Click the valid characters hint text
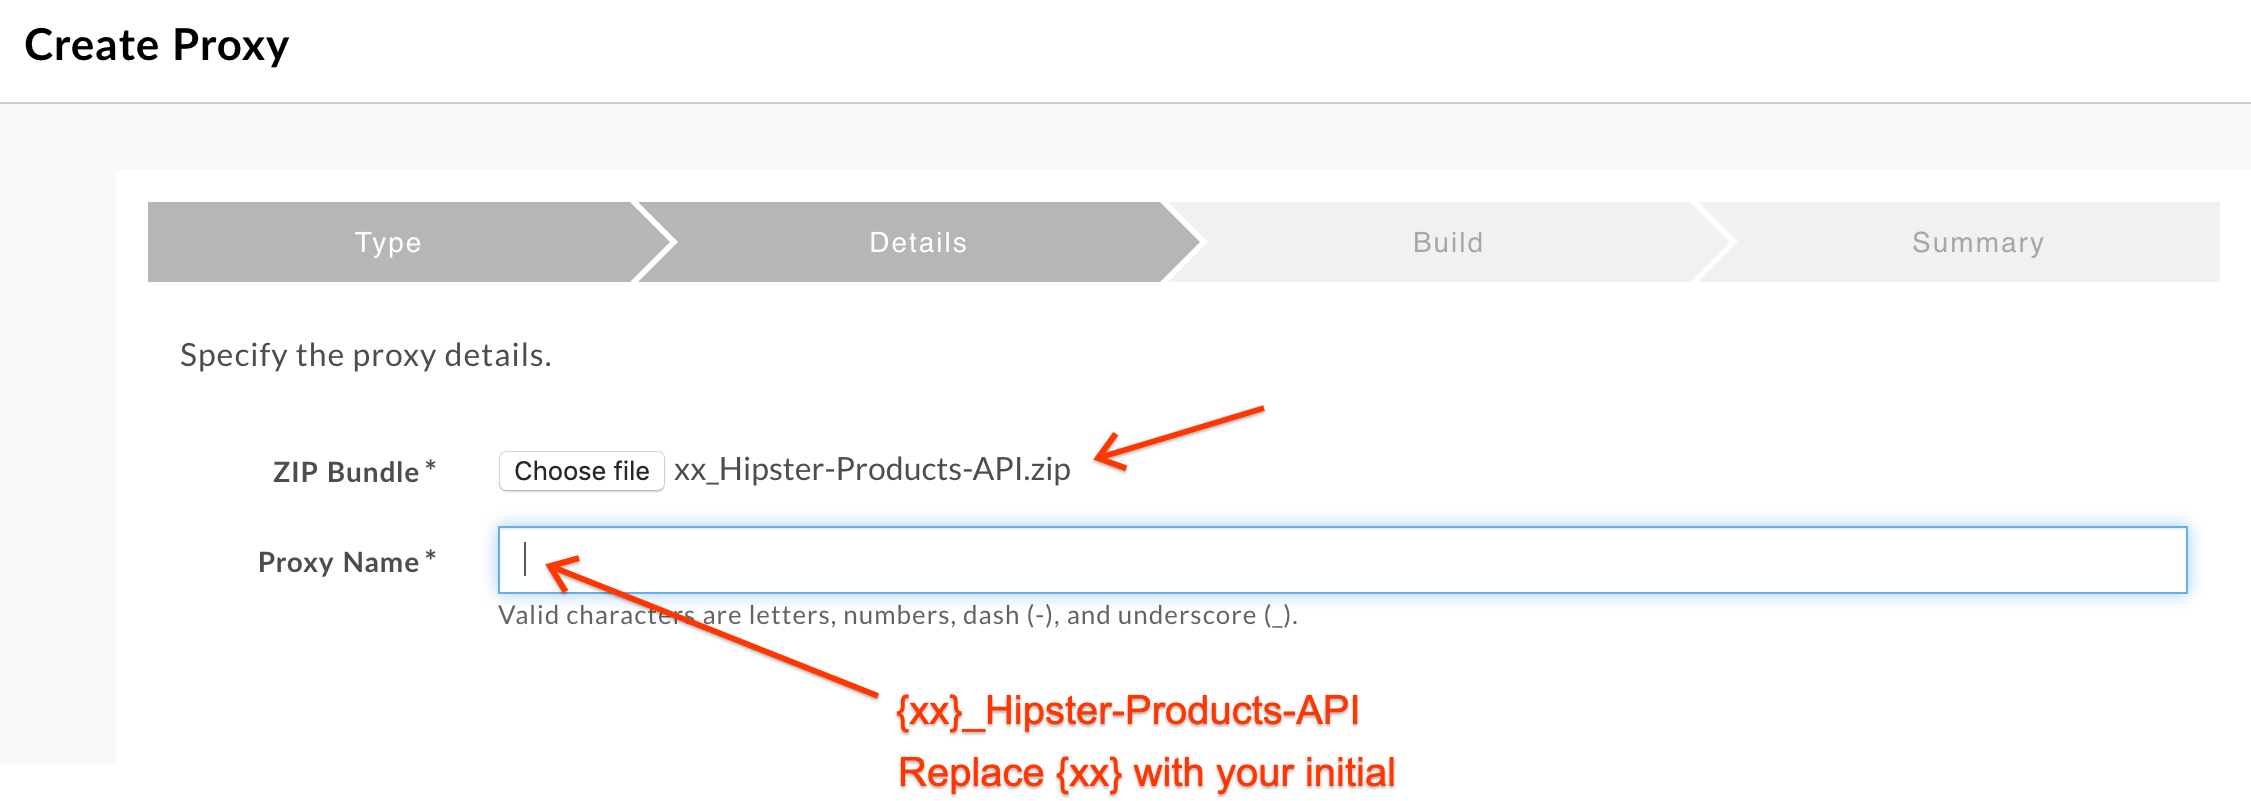This screenshot has width=2251, height=801. 898,615
